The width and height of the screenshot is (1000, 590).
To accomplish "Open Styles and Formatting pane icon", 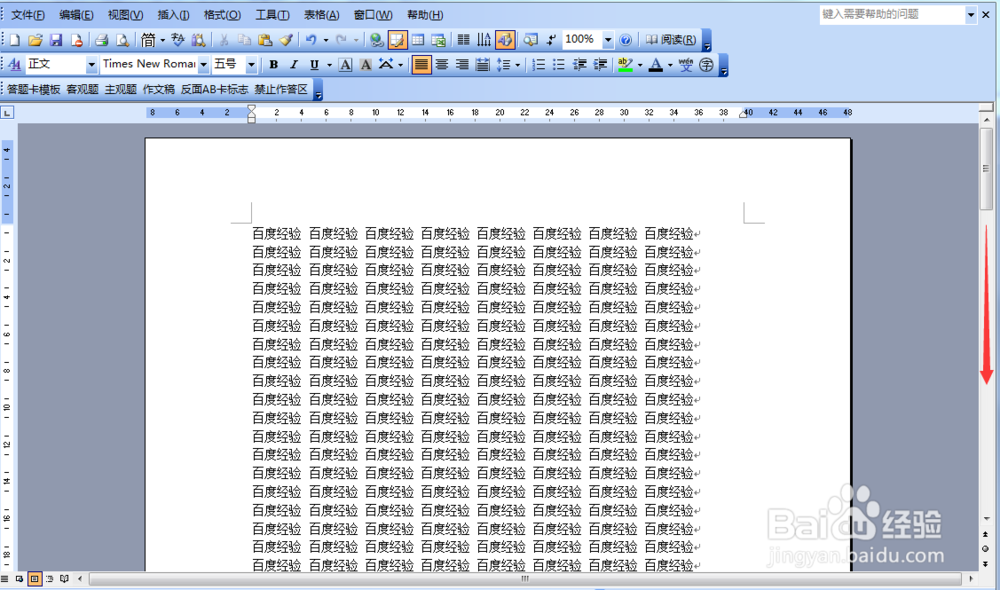I will 15,64.
